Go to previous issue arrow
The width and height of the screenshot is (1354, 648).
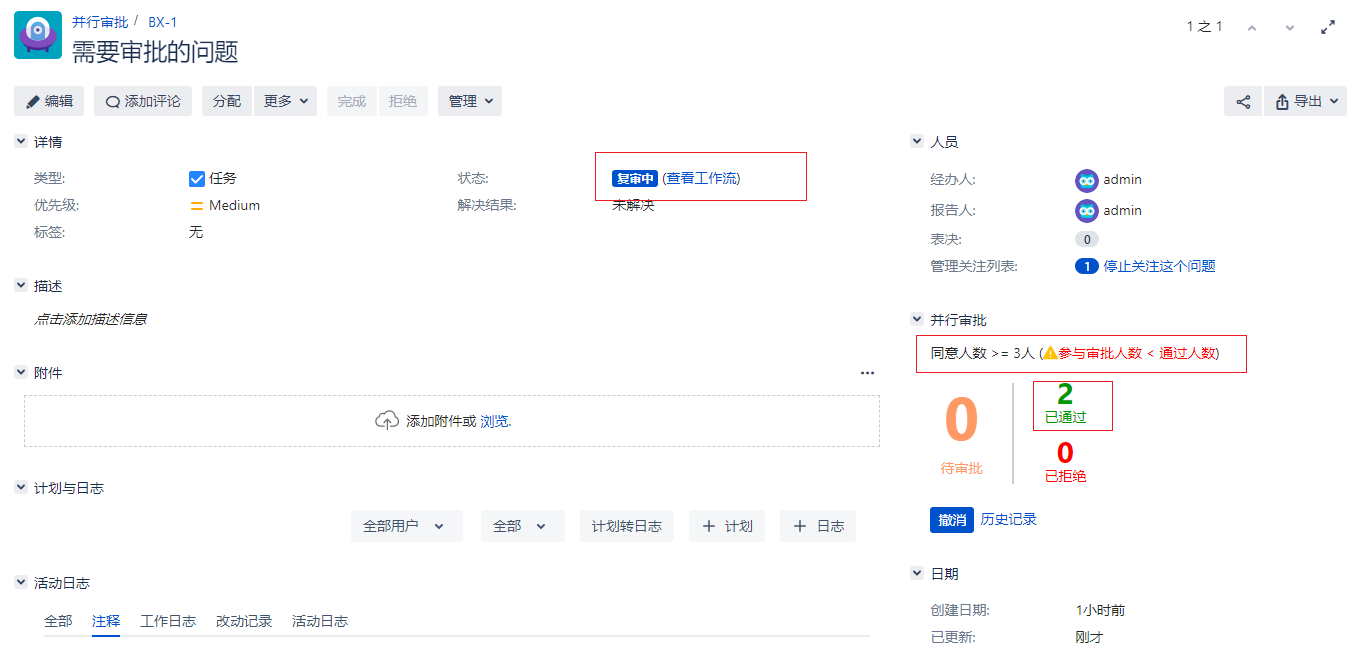(x=1252, y=27)
